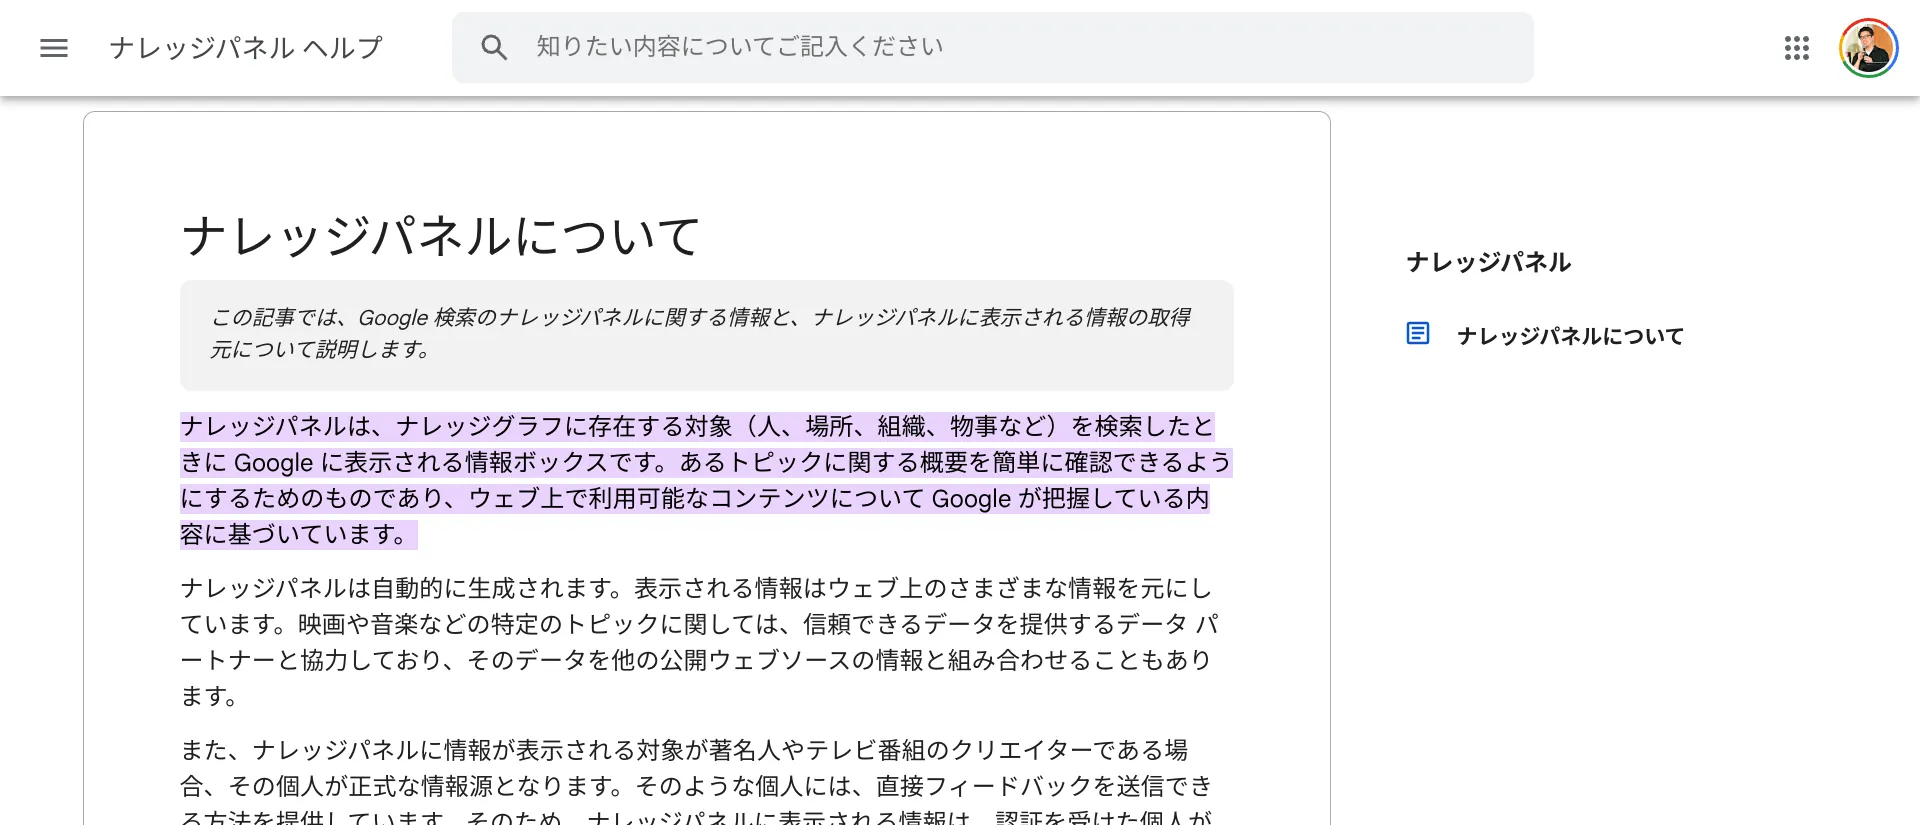Click the highlighted first paragraph
This screenshot has width=1920, height=825.
[705, 480]
